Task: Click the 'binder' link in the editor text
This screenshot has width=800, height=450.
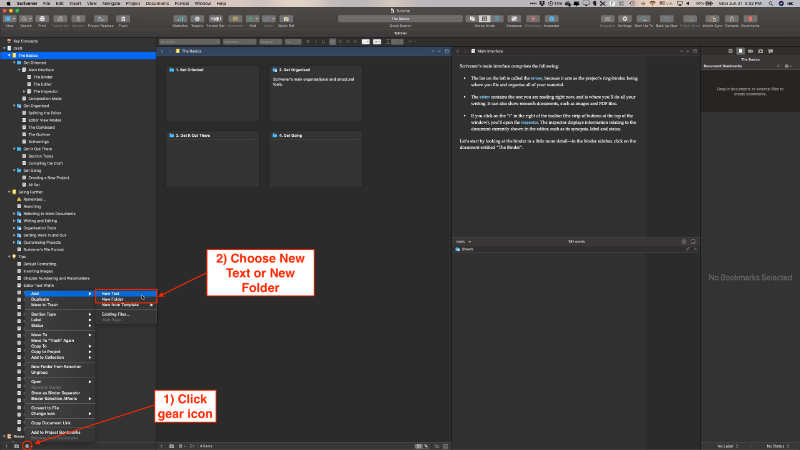Action: click(536, 79)
